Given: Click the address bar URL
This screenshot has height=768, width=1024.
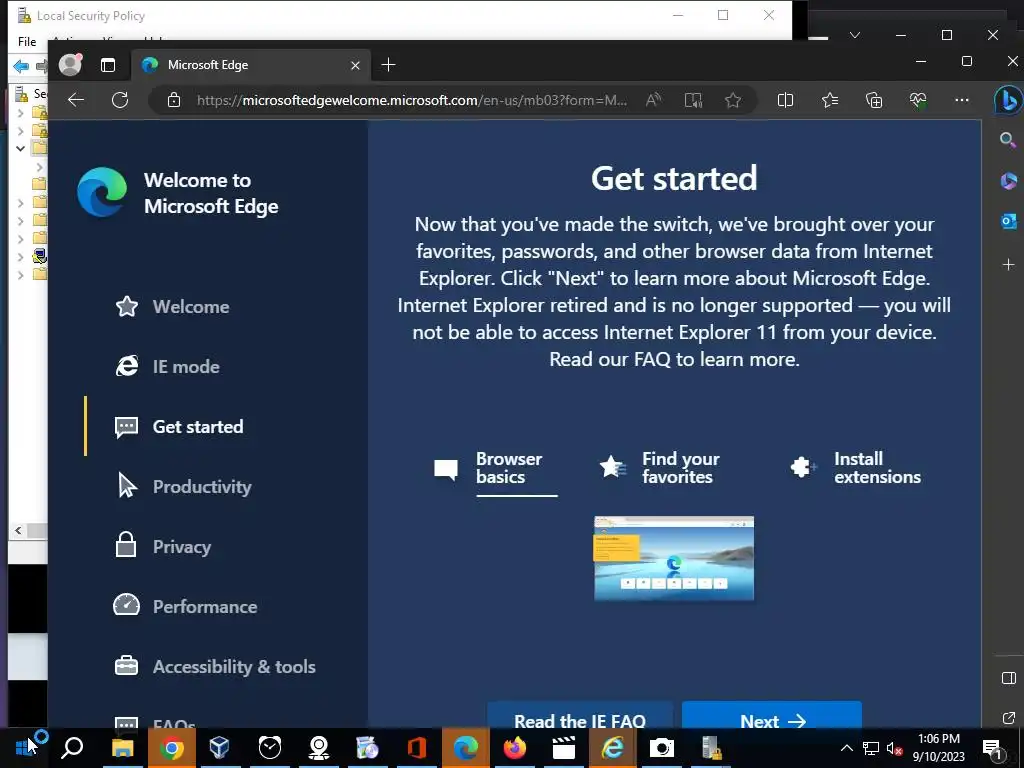Looking at the screenshot, I should tap(411, 100).
